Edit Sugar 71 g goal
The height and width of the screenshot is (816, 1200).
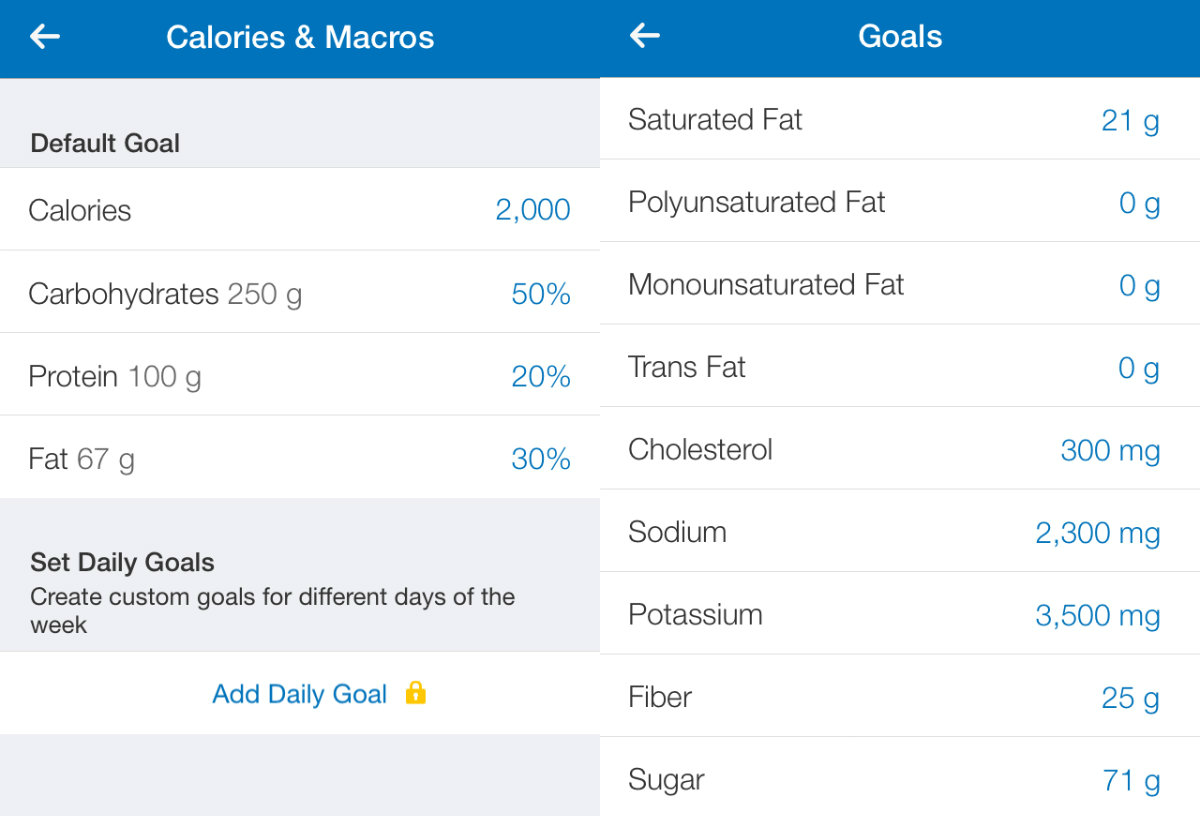click(1131, 780)
